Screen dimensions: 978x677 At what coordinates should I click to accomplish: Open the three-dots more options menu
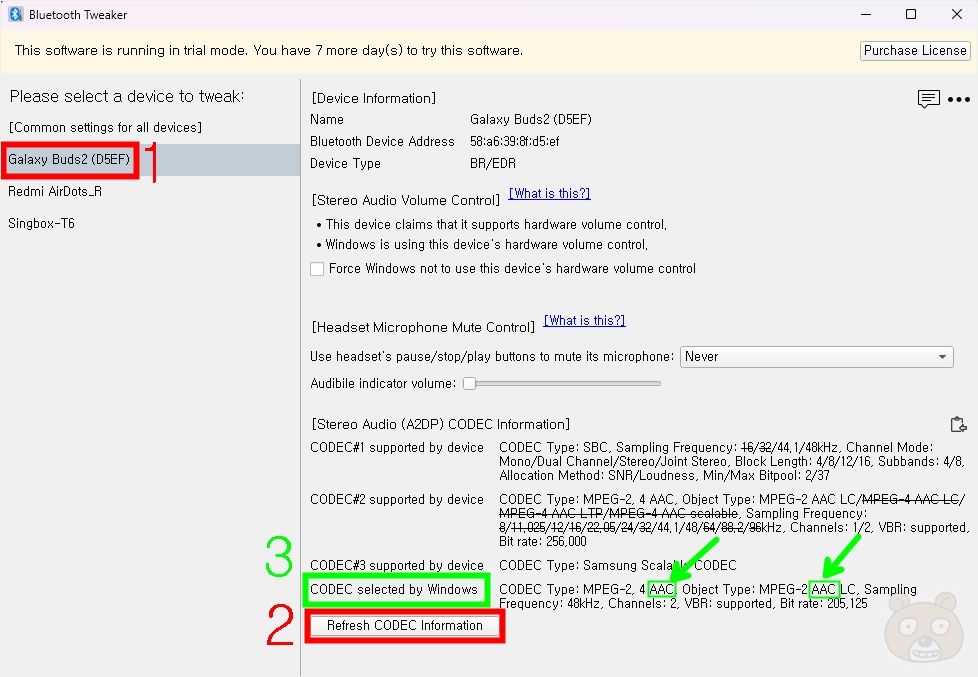click(x=959, y=99)
